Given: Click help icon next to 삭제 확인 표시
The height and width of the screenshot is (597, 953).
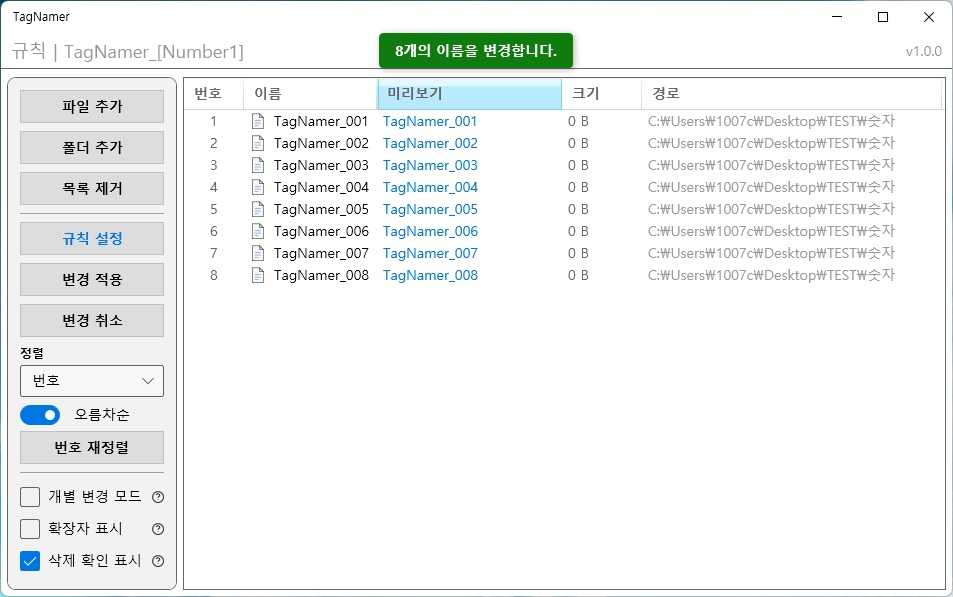Looking at the screenshot, I should pyautogui.click(x=157, y=561).
